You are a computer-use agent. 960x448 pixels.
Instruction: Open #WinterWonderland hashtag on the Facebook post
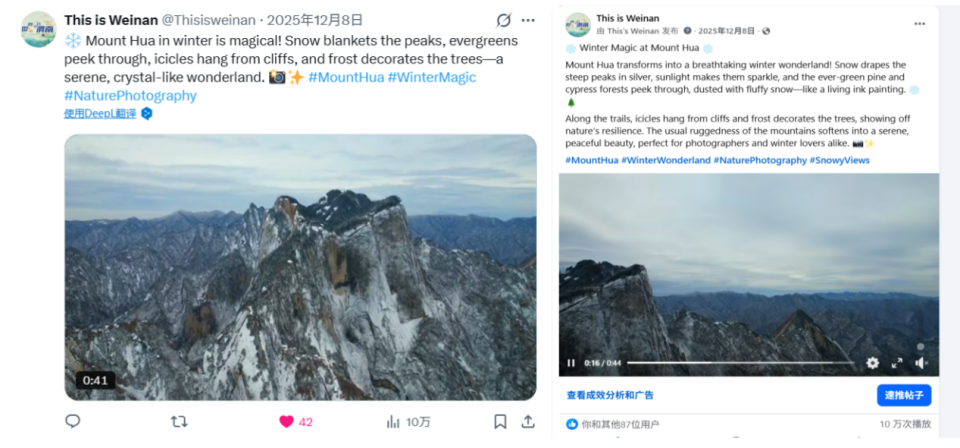pyautogui.click(x=666, y=160)
